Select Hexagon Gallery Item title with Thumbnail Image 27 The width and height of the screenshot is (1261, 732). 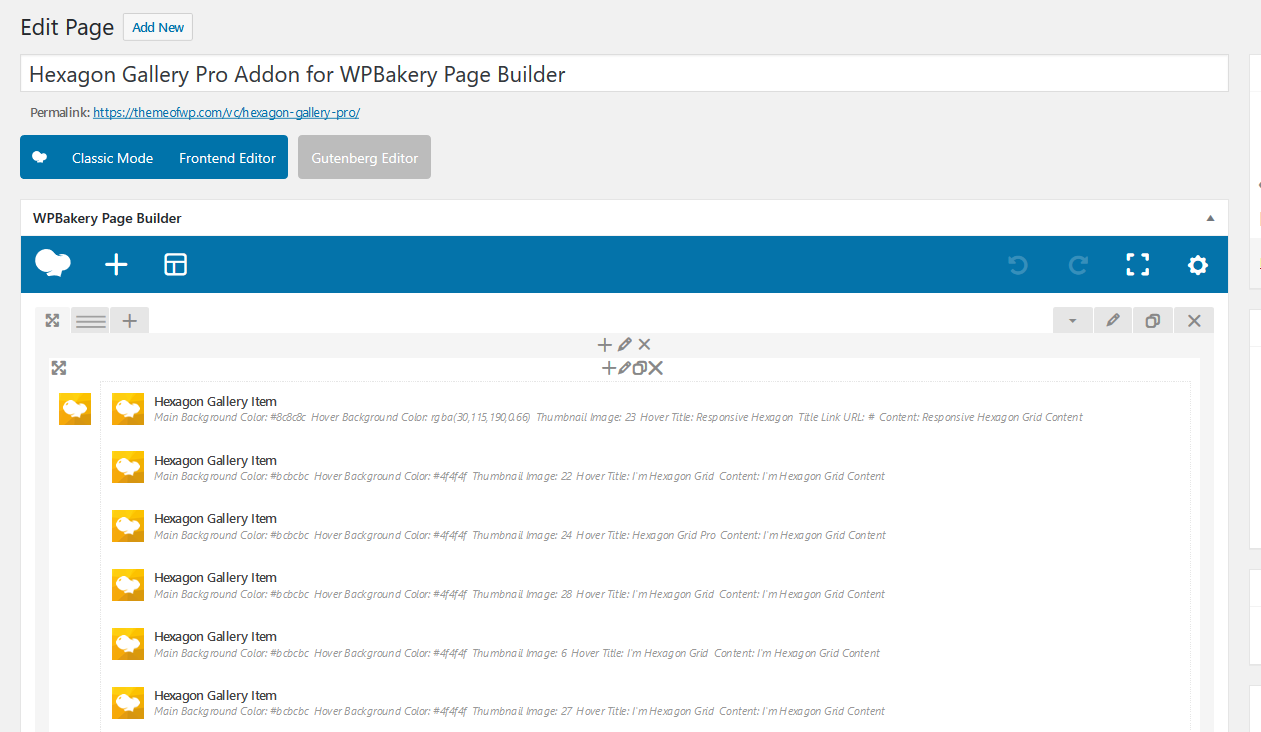pos(215,695)
